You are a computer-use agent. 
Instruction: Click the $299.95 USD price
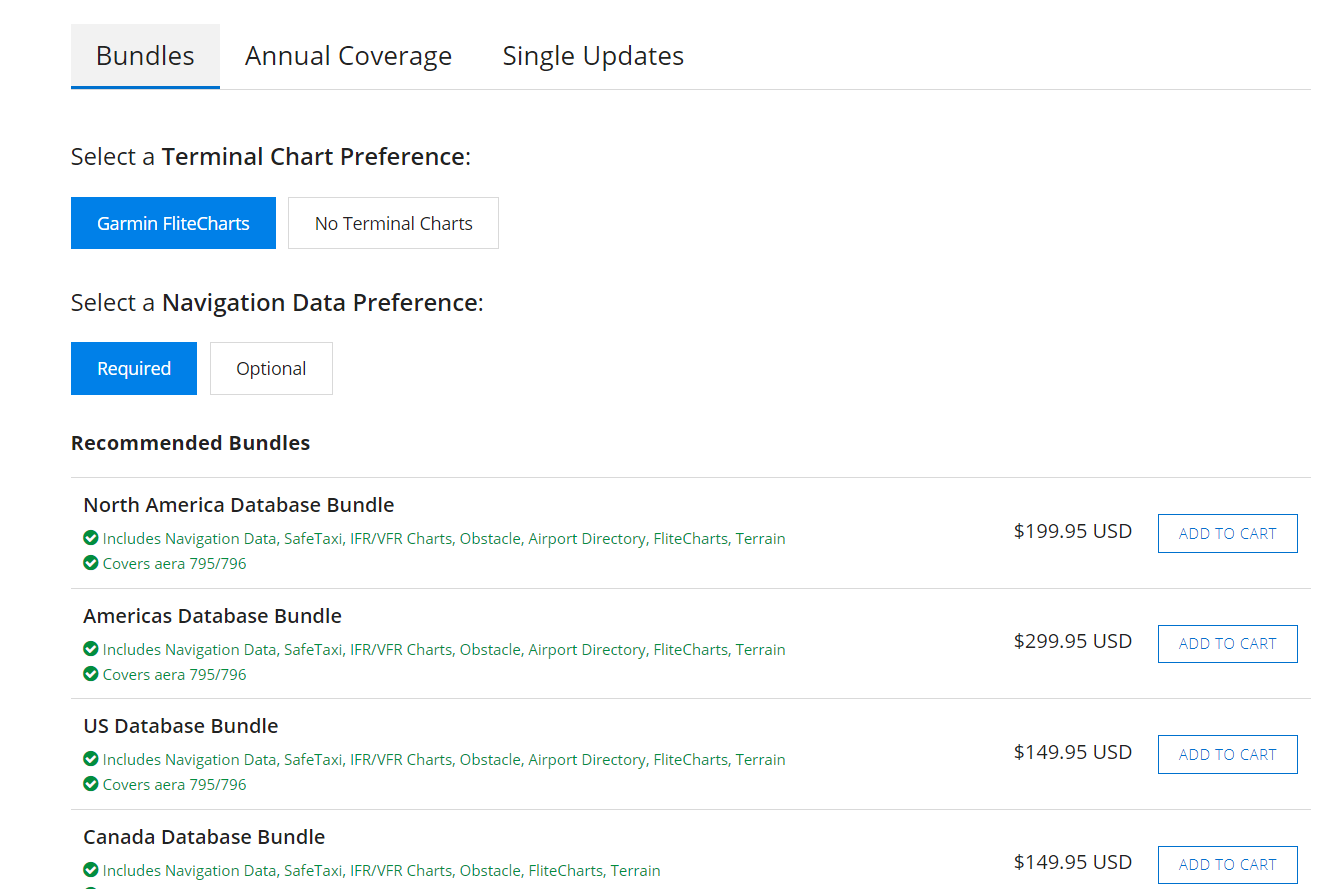1073,641
